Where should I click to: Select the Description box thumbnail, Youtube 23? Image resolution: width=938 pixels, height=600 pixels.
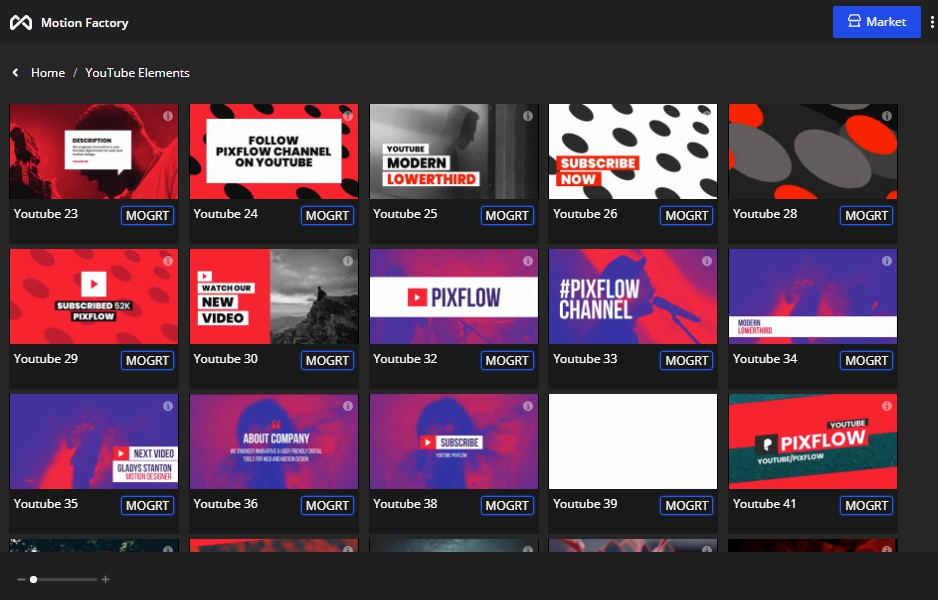tap(94, 151)
